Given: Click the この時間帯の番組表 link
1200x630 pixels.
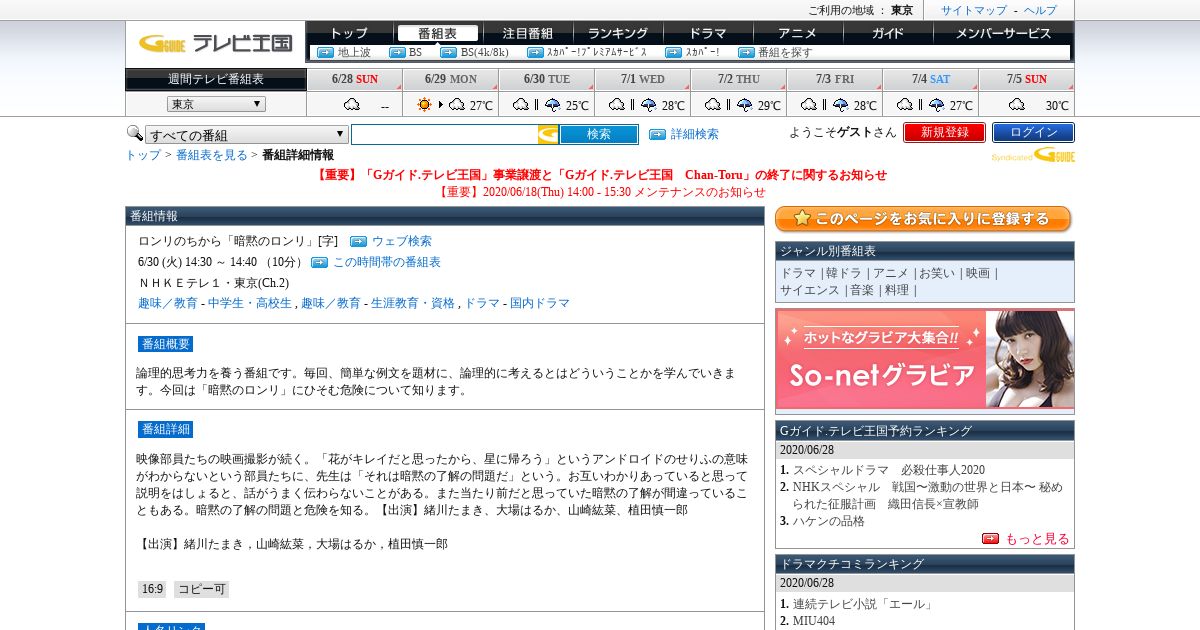Looking at the screenshot, I should (387, 262).
